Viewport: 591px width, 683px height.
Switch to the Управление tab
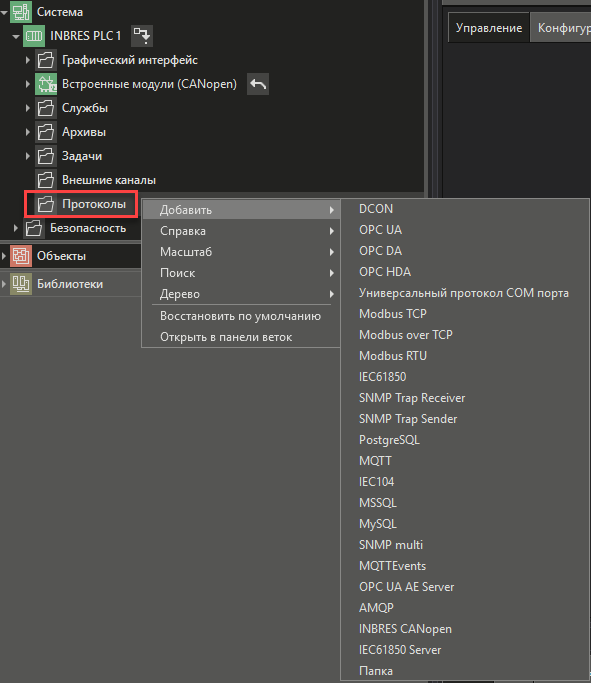(489, 28)
